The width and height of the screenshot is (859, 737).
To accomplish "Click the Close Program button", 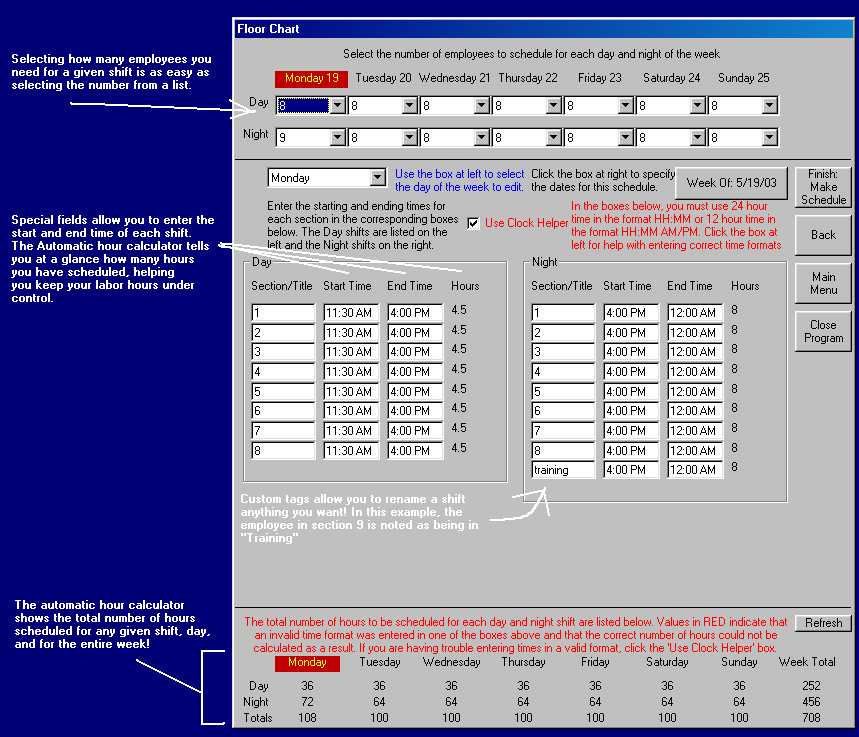I will coord(823,331).
